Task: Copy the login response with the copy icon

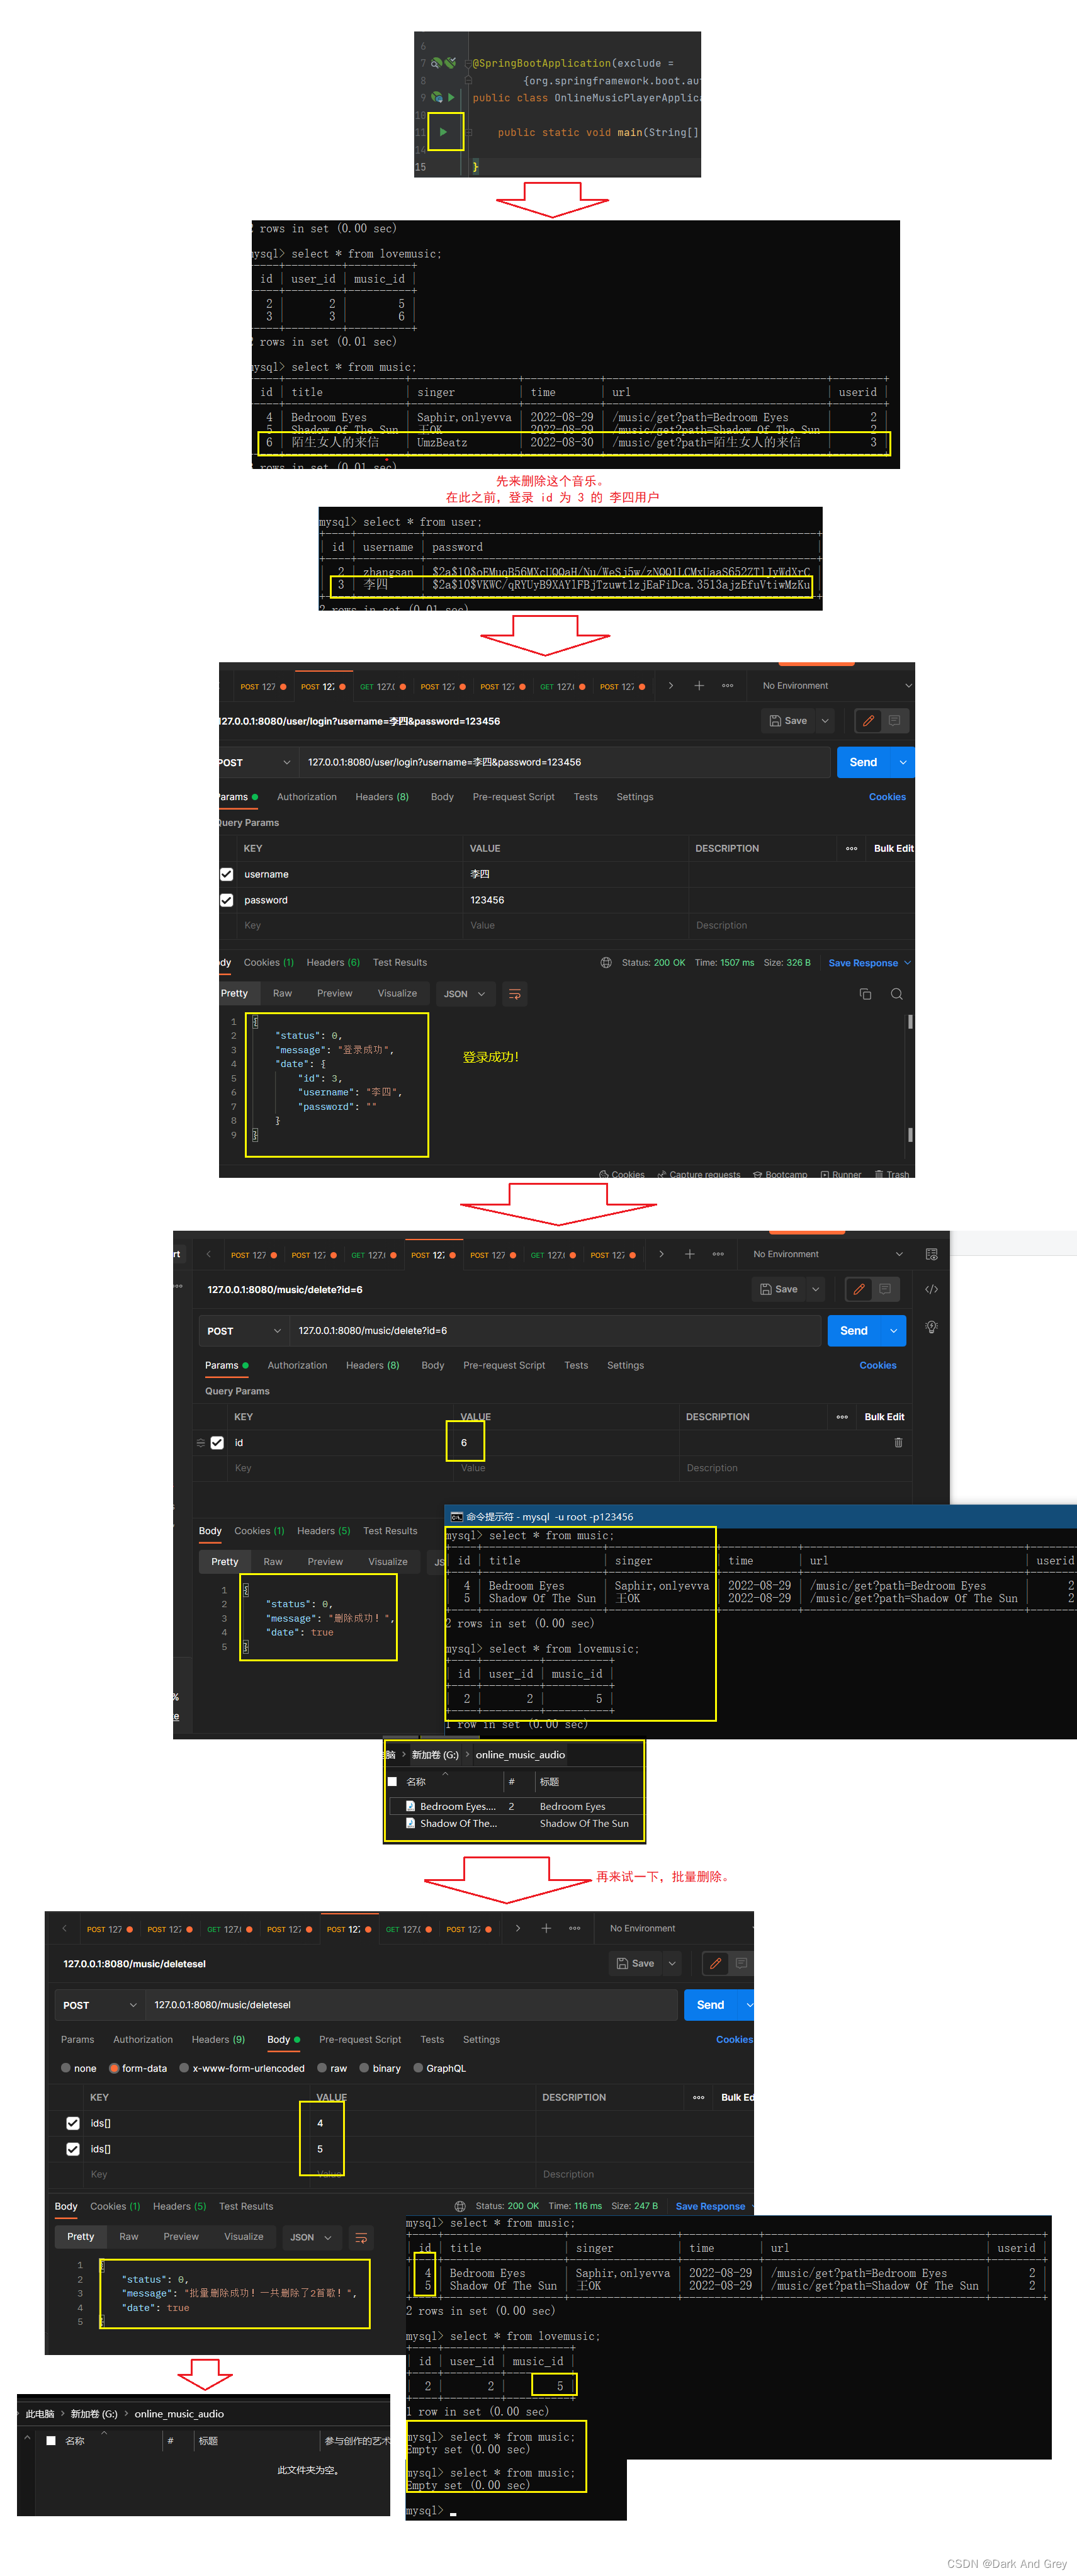Action: click(865, 994)
